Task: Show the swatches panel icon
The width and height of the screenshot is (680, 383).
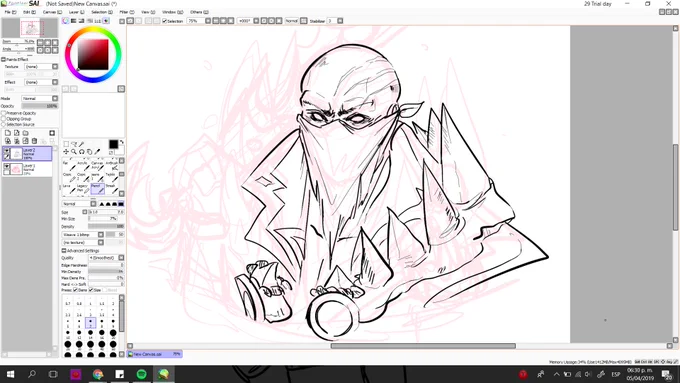Action: (x=98, y=21)
